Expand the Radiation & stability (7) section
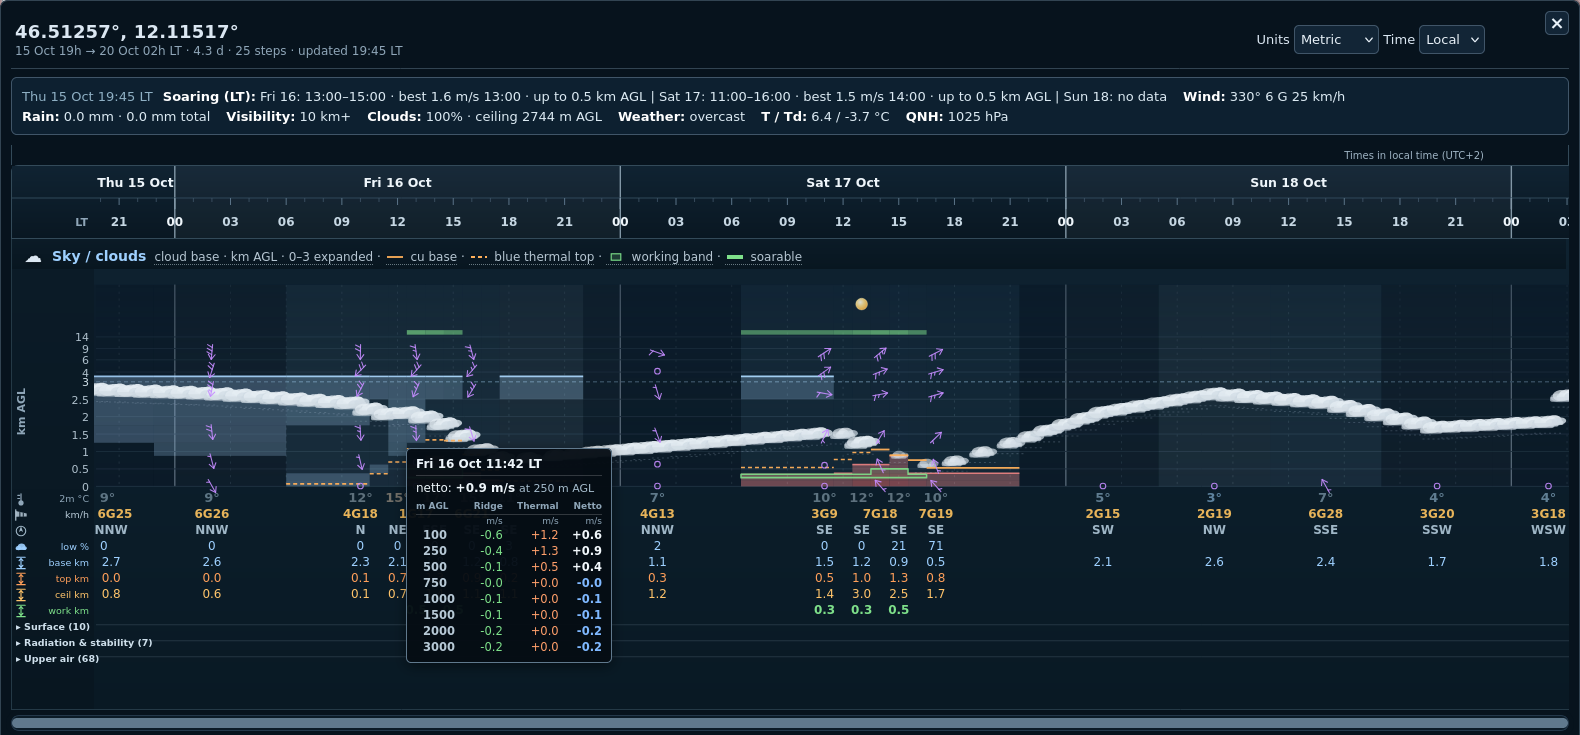1580x735 pixels. (84, 643)
